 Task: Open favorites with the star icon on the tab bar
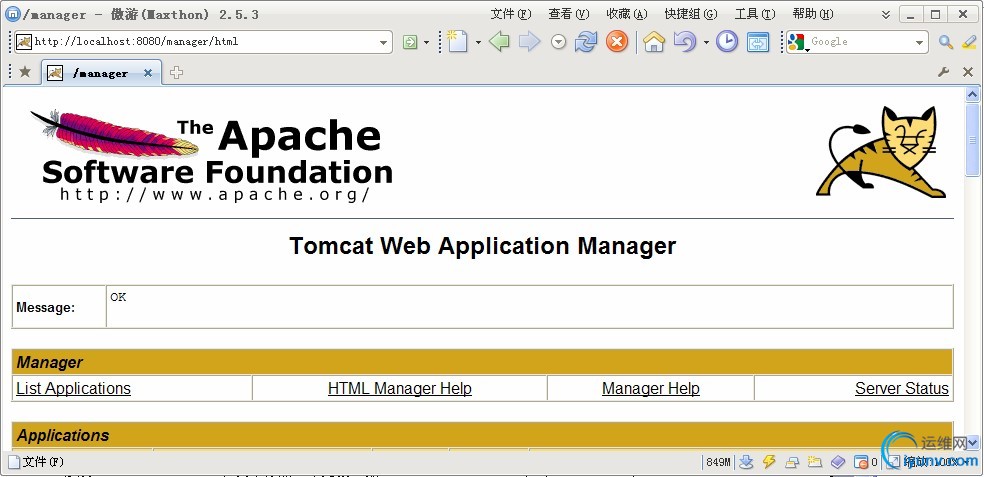tap(25, 72)
